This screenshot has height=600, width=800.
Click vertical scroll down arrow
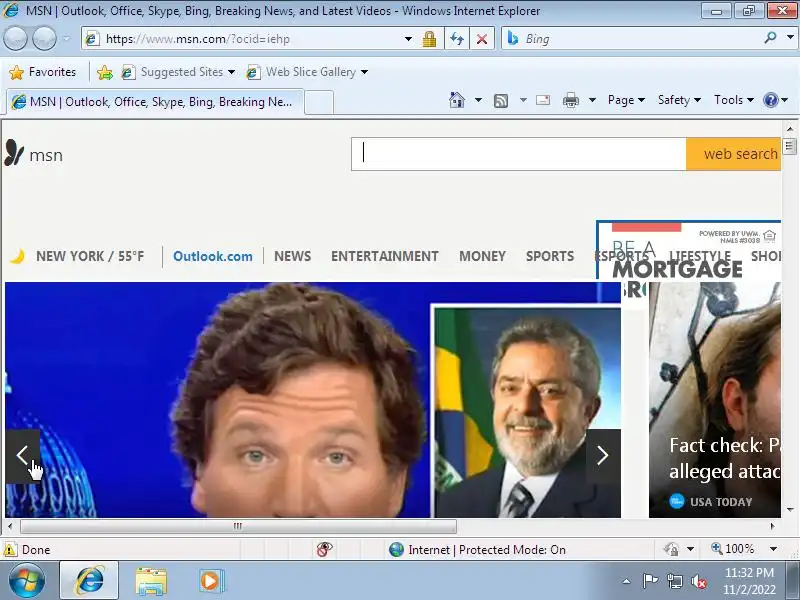[x=790, y=510]
